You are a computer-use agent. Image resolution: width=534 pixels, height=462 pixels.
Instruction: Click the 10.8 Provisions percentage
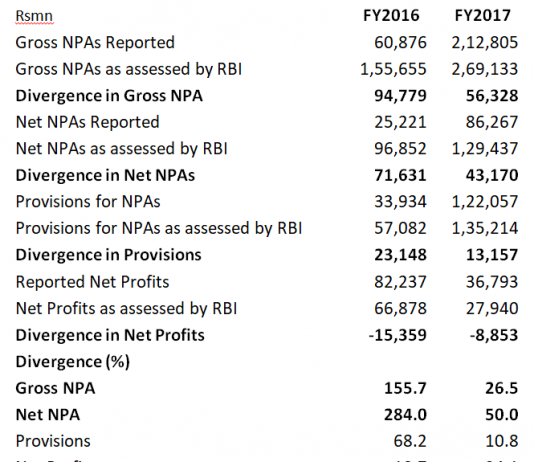[501, 442]
